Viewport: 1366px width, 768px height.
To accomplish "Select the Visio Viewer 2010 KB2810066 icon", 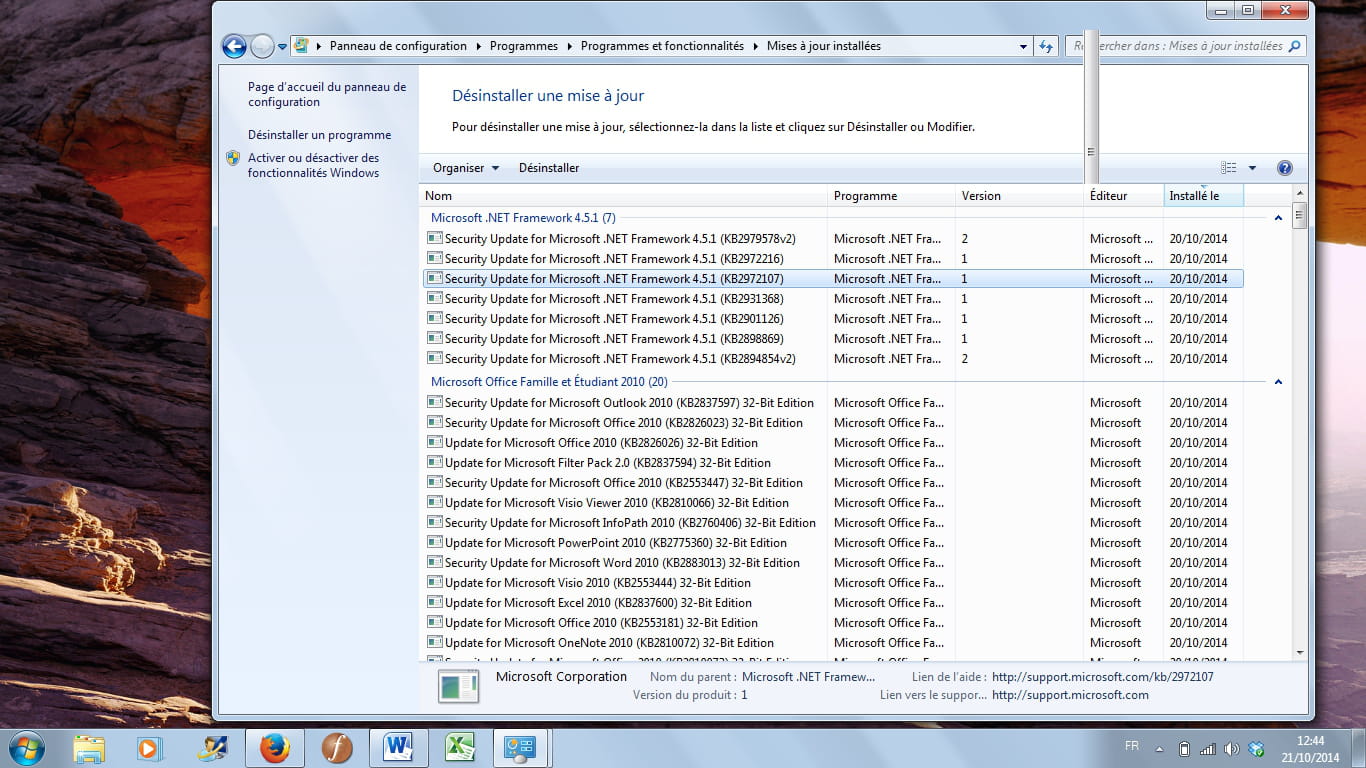I will 434,502.
